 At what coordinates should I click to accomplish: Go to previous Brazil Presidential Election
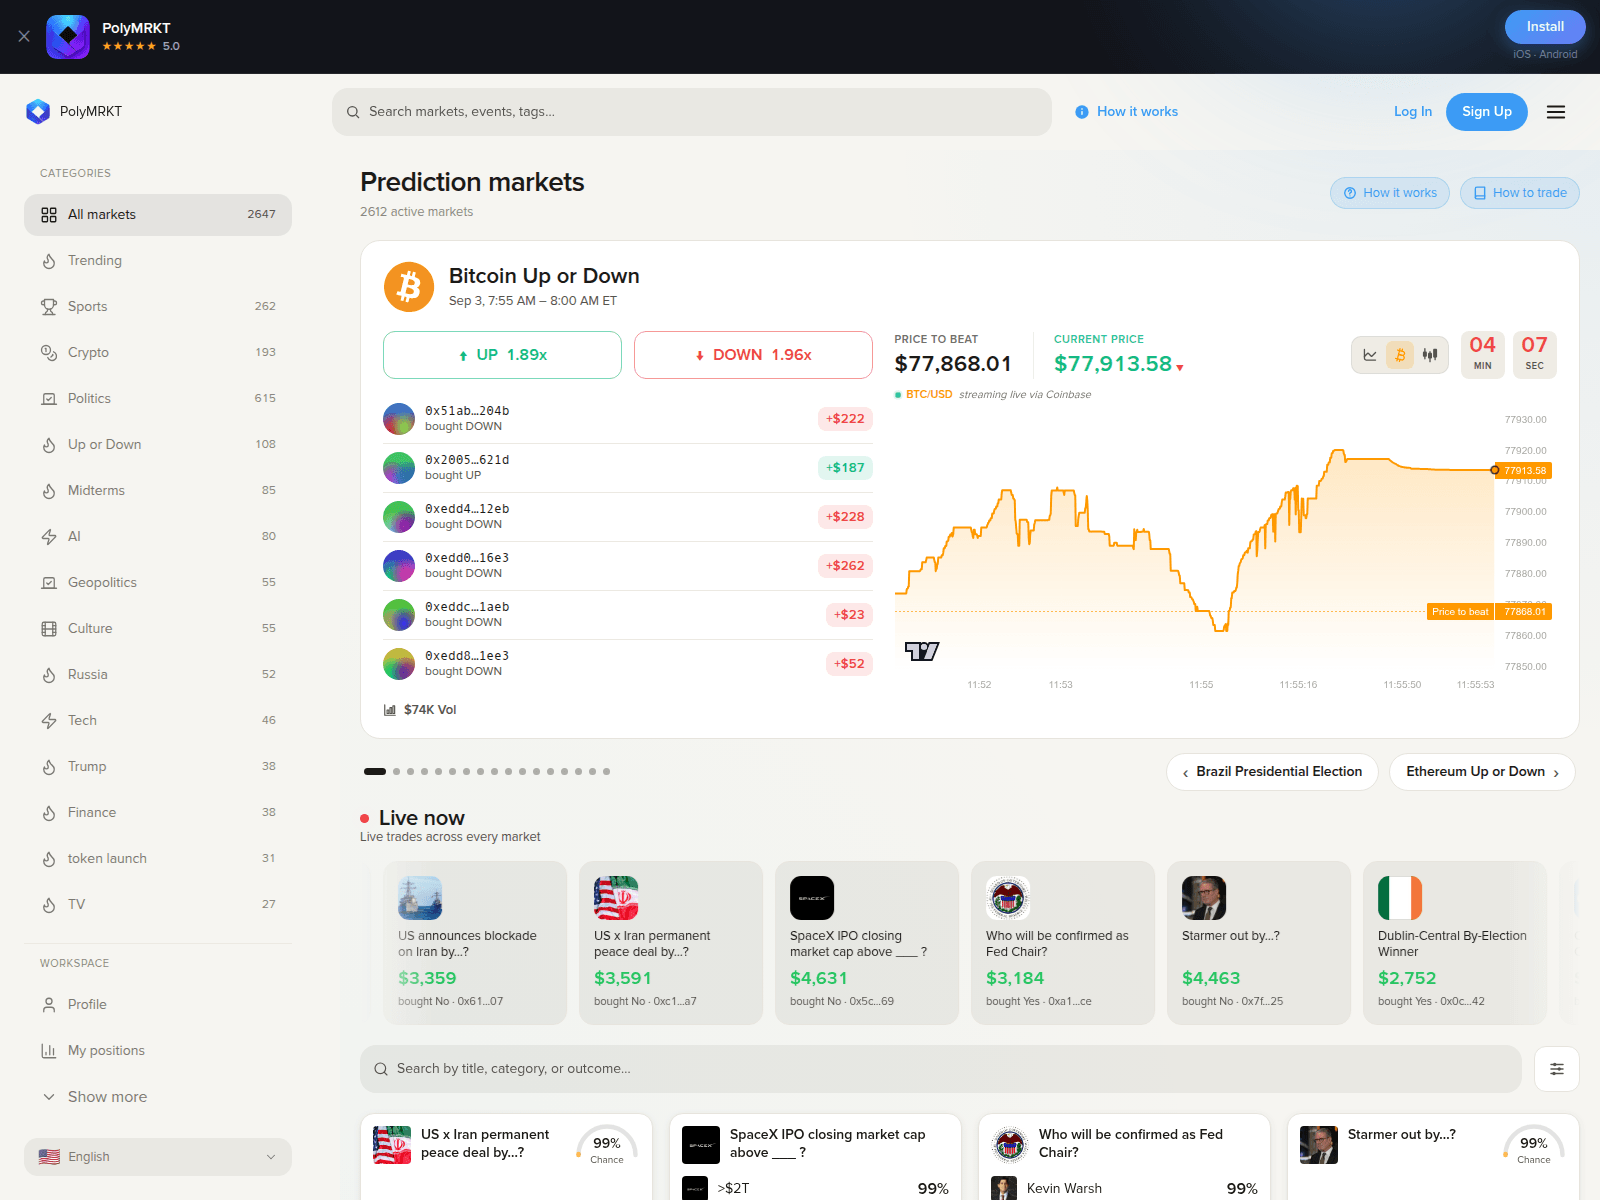pyautogui.click(x=1272, y=772)
